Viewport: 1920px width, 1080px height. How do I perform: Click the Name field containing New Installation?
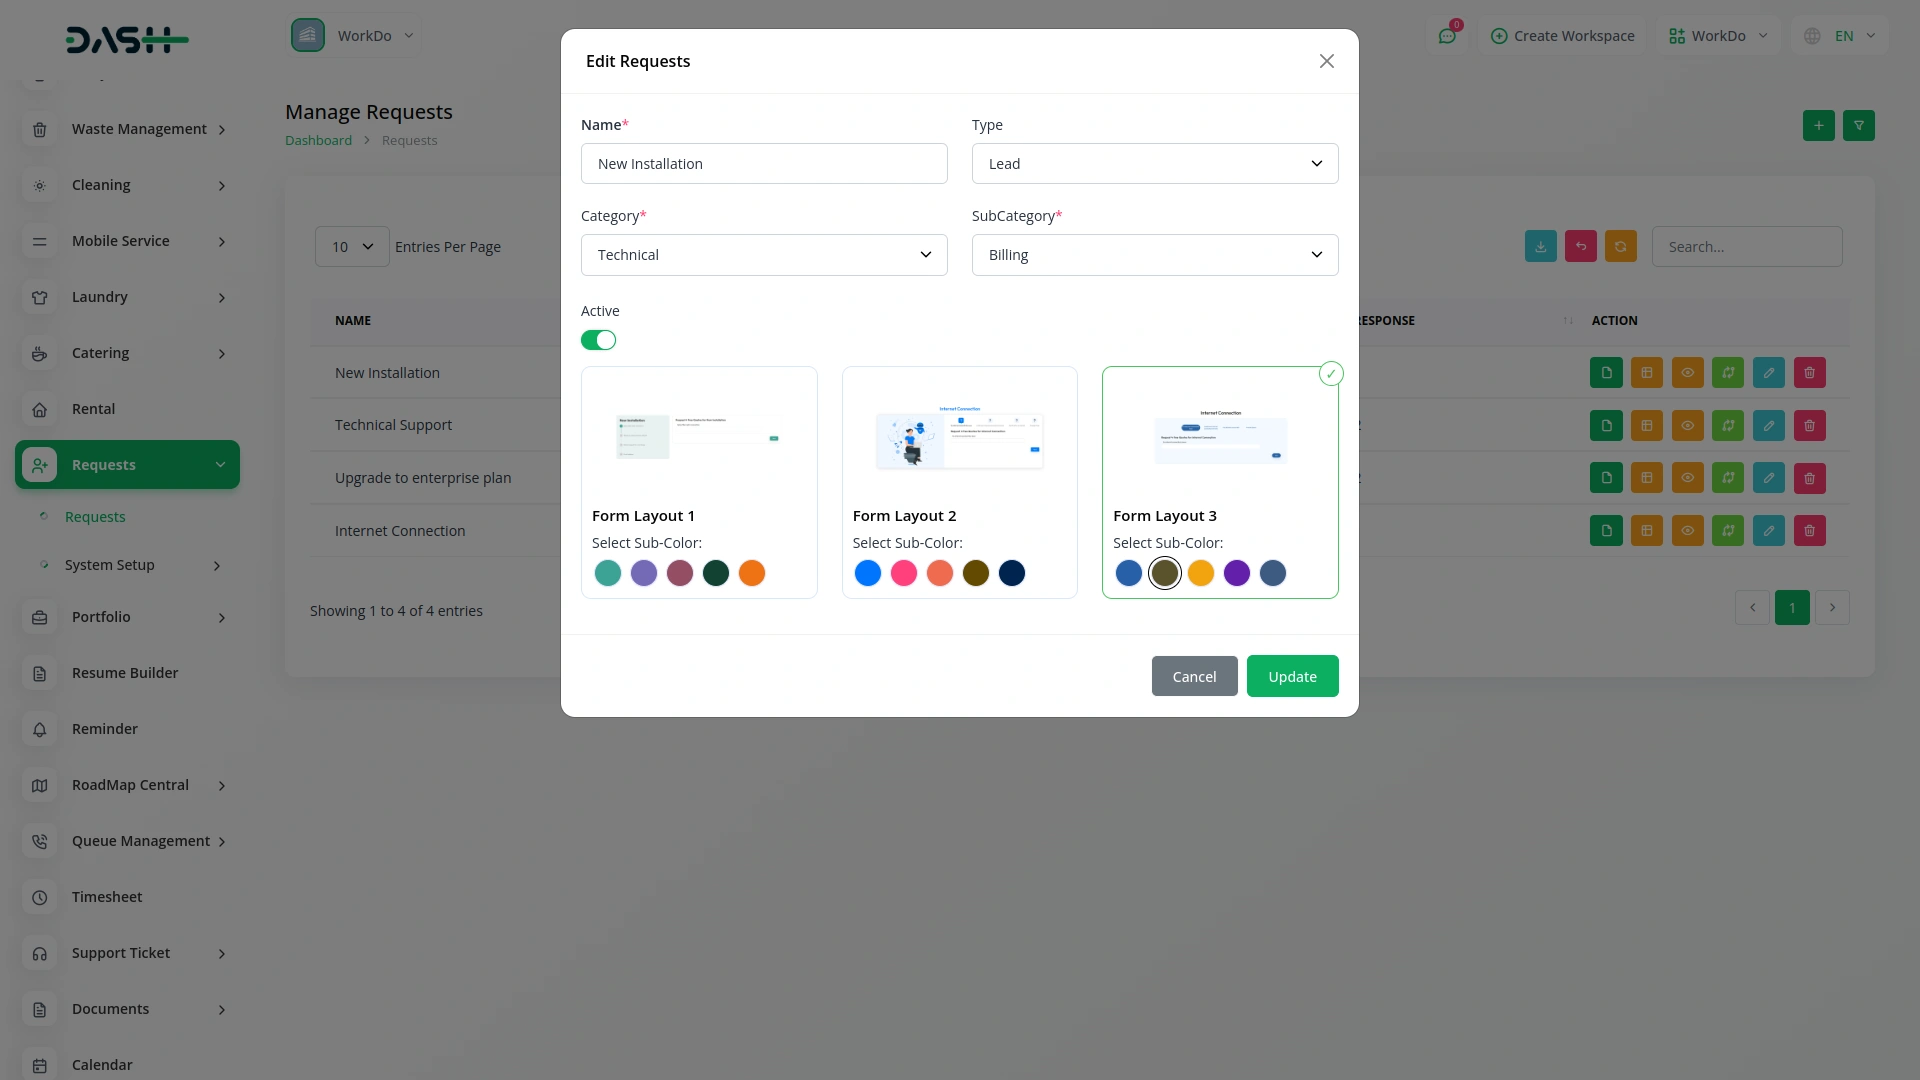[x=763, y=164]
